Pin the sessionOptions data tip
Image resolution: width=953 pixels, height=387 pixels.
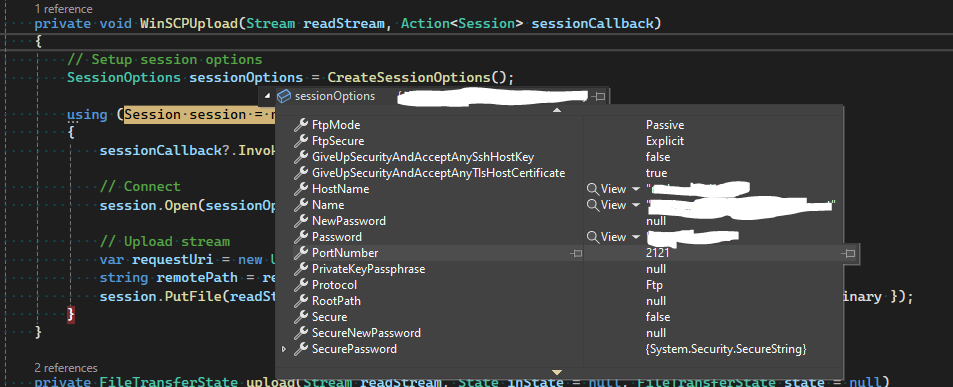(x=599, y=96)
